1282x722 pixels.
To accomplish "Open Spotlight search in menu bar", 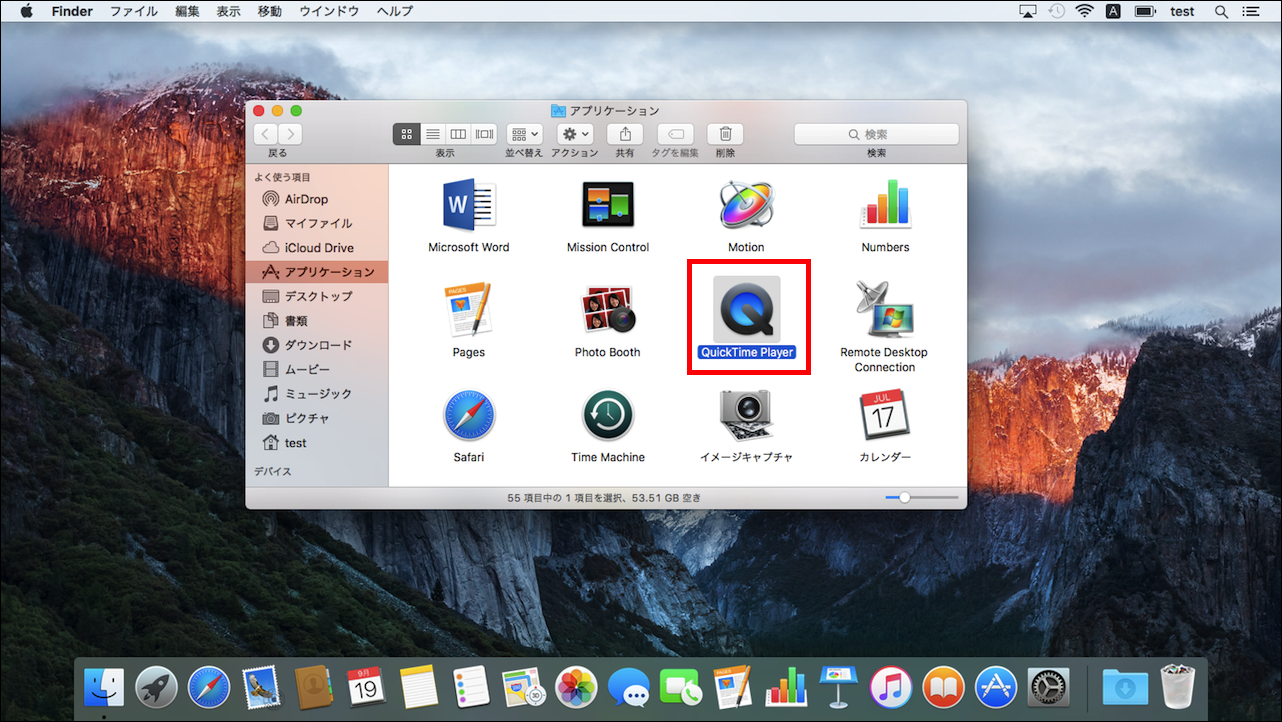I will (1221, 11).
